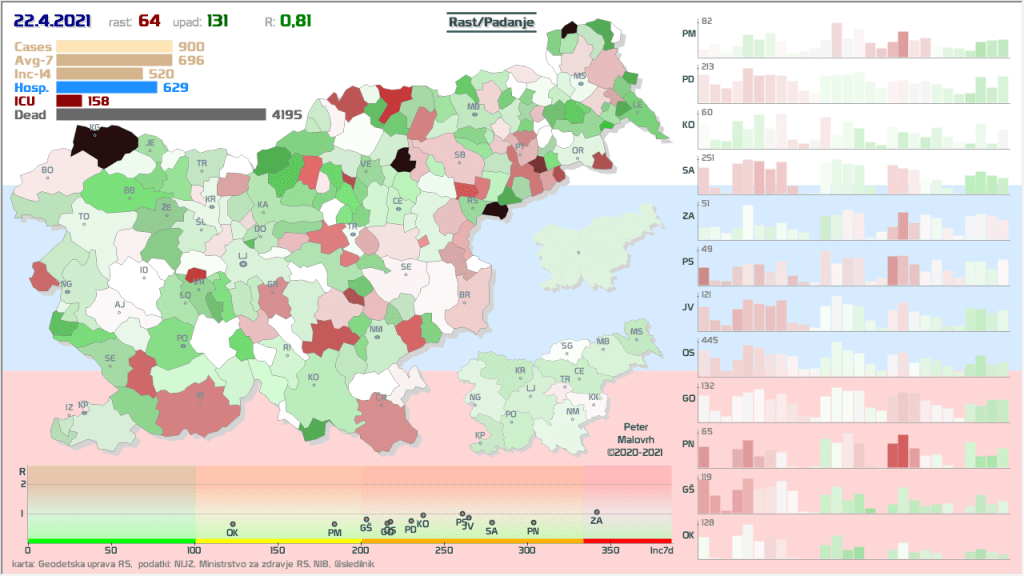Pick the TO town marker on the map
The image size is (1024, 576).
click(84, 217)
